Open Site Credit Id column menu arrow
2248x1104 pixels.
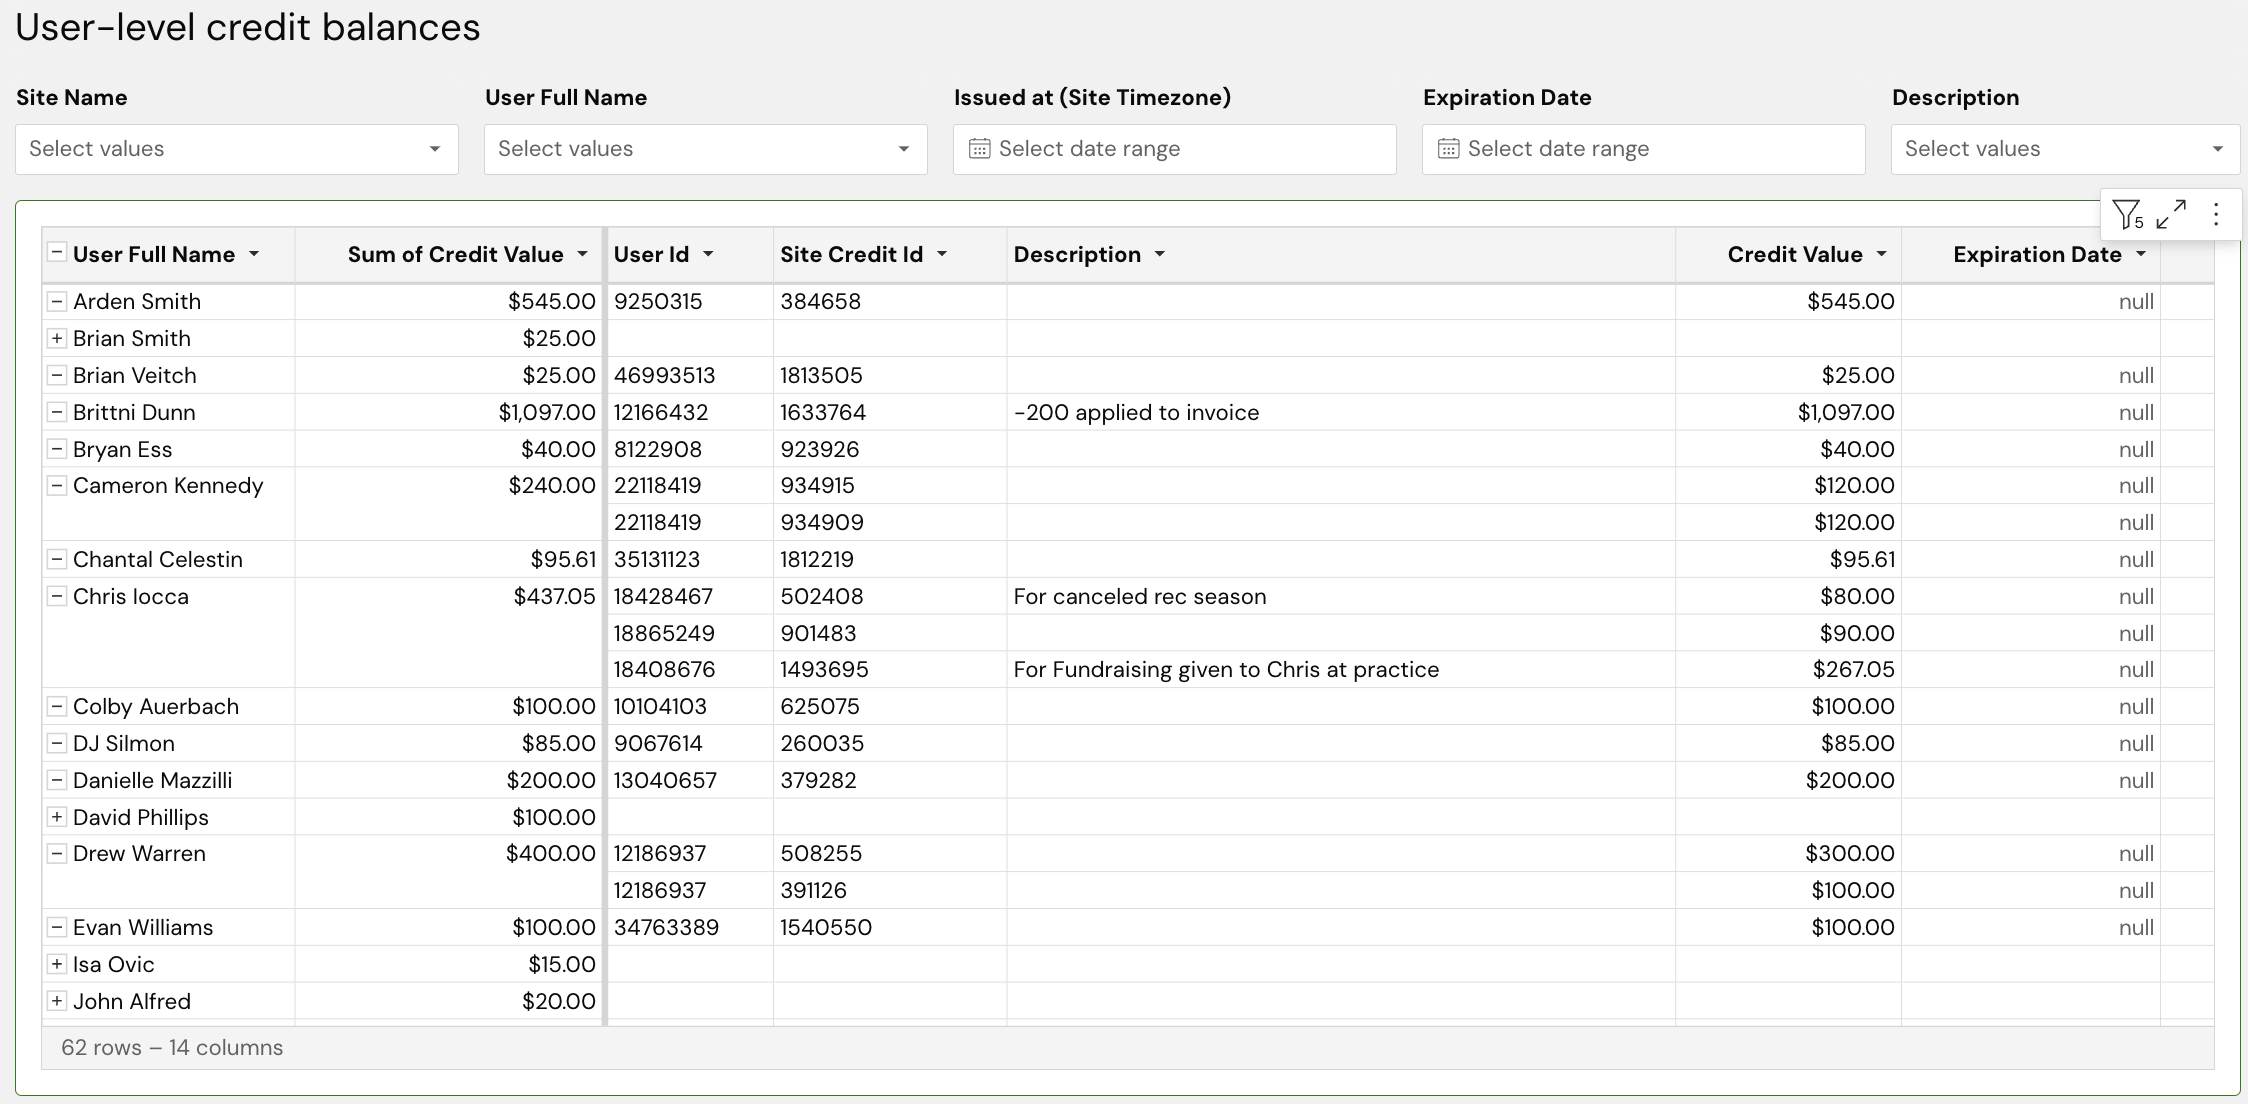(x=941, y=254)
